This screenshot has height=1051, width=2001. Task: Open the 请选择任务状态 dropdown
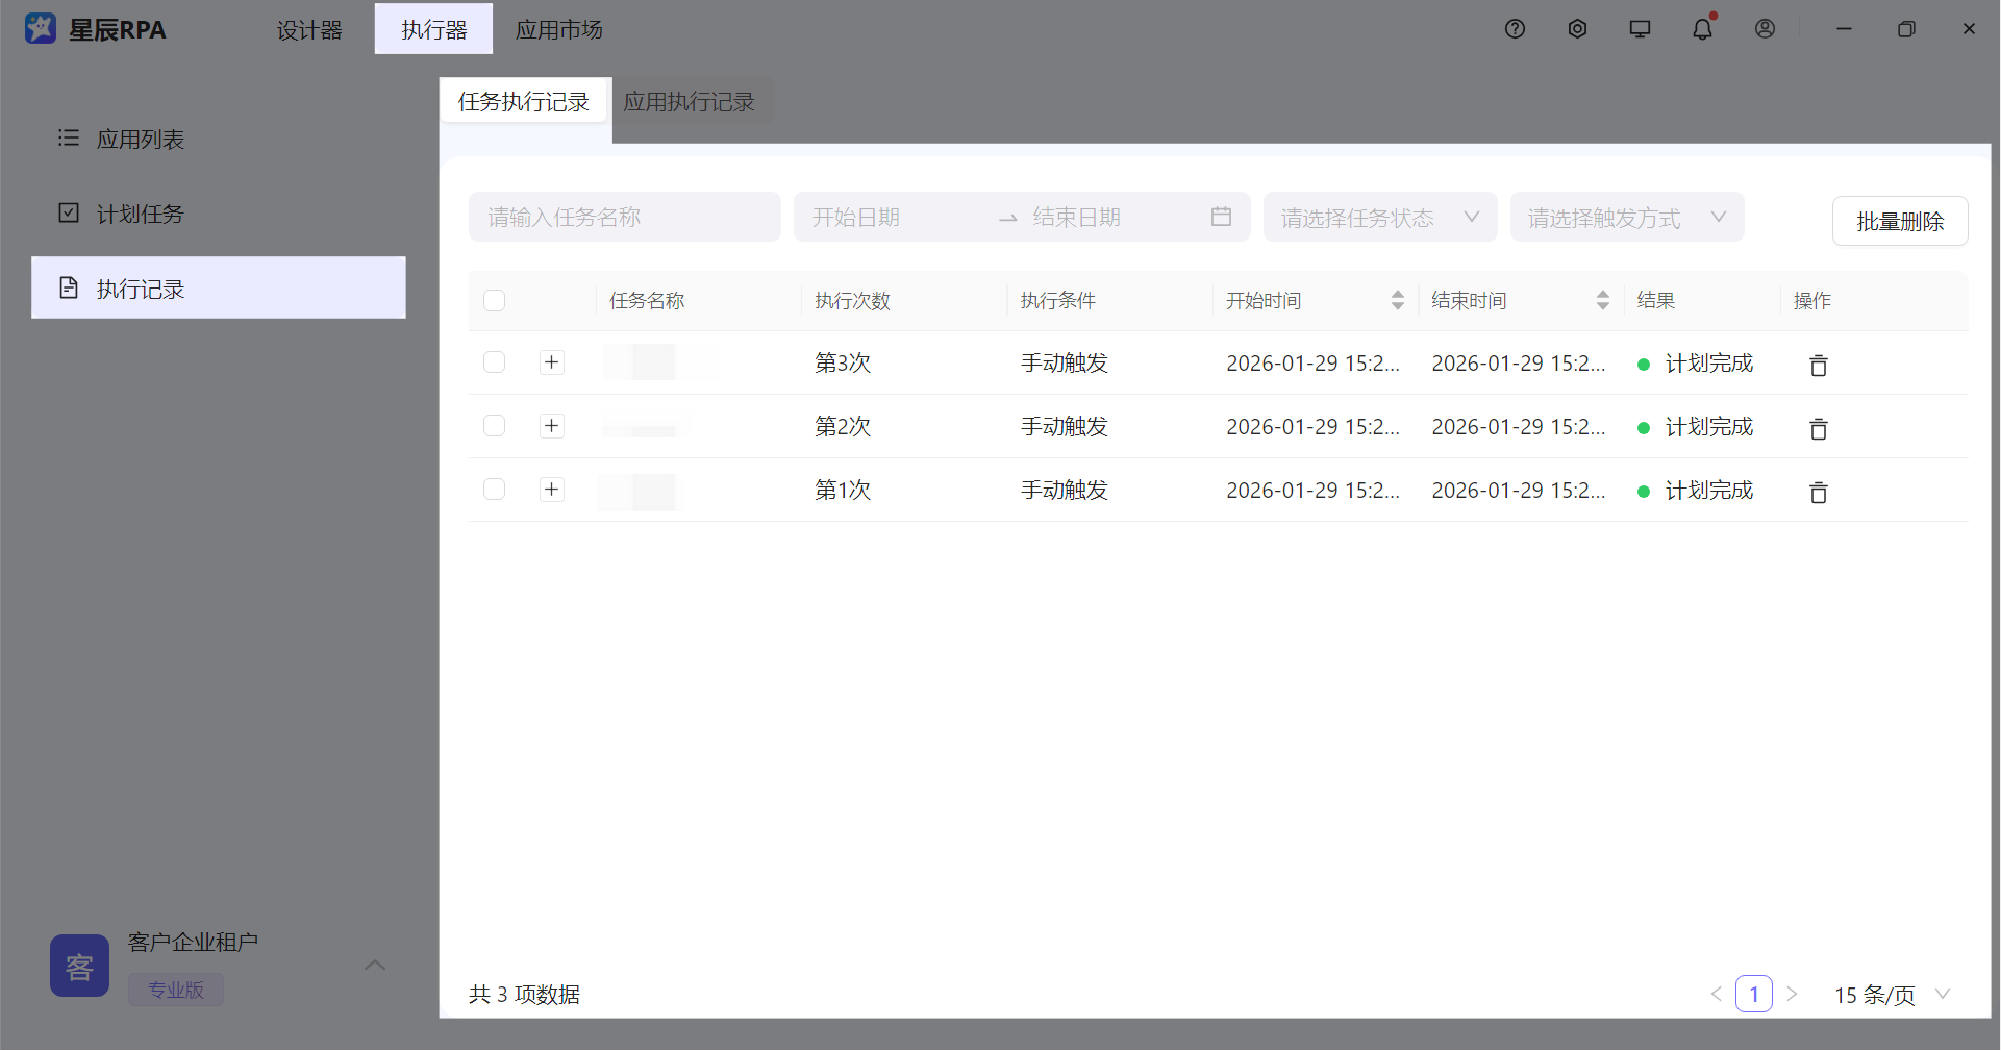tap(1379, 217)
